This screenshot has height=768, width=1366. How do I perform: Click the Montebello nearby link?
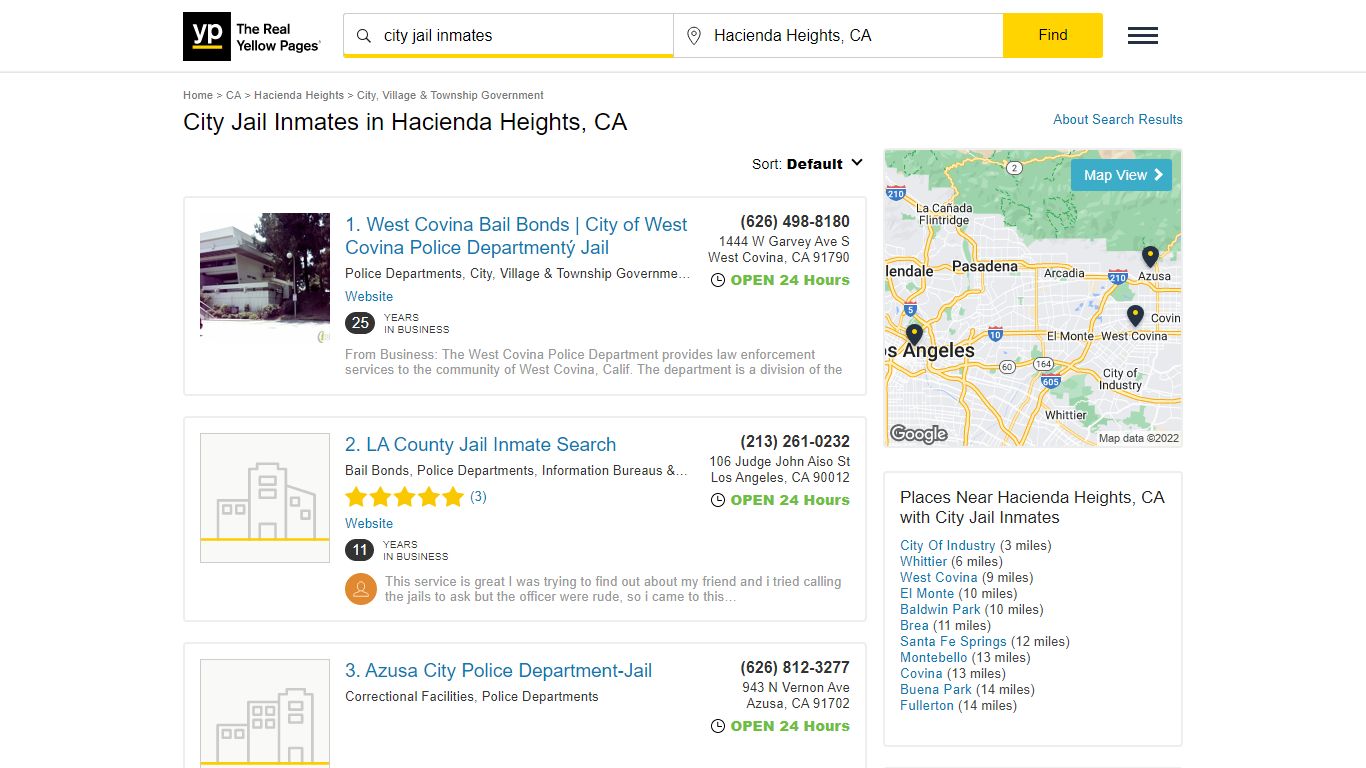(934, 657)
